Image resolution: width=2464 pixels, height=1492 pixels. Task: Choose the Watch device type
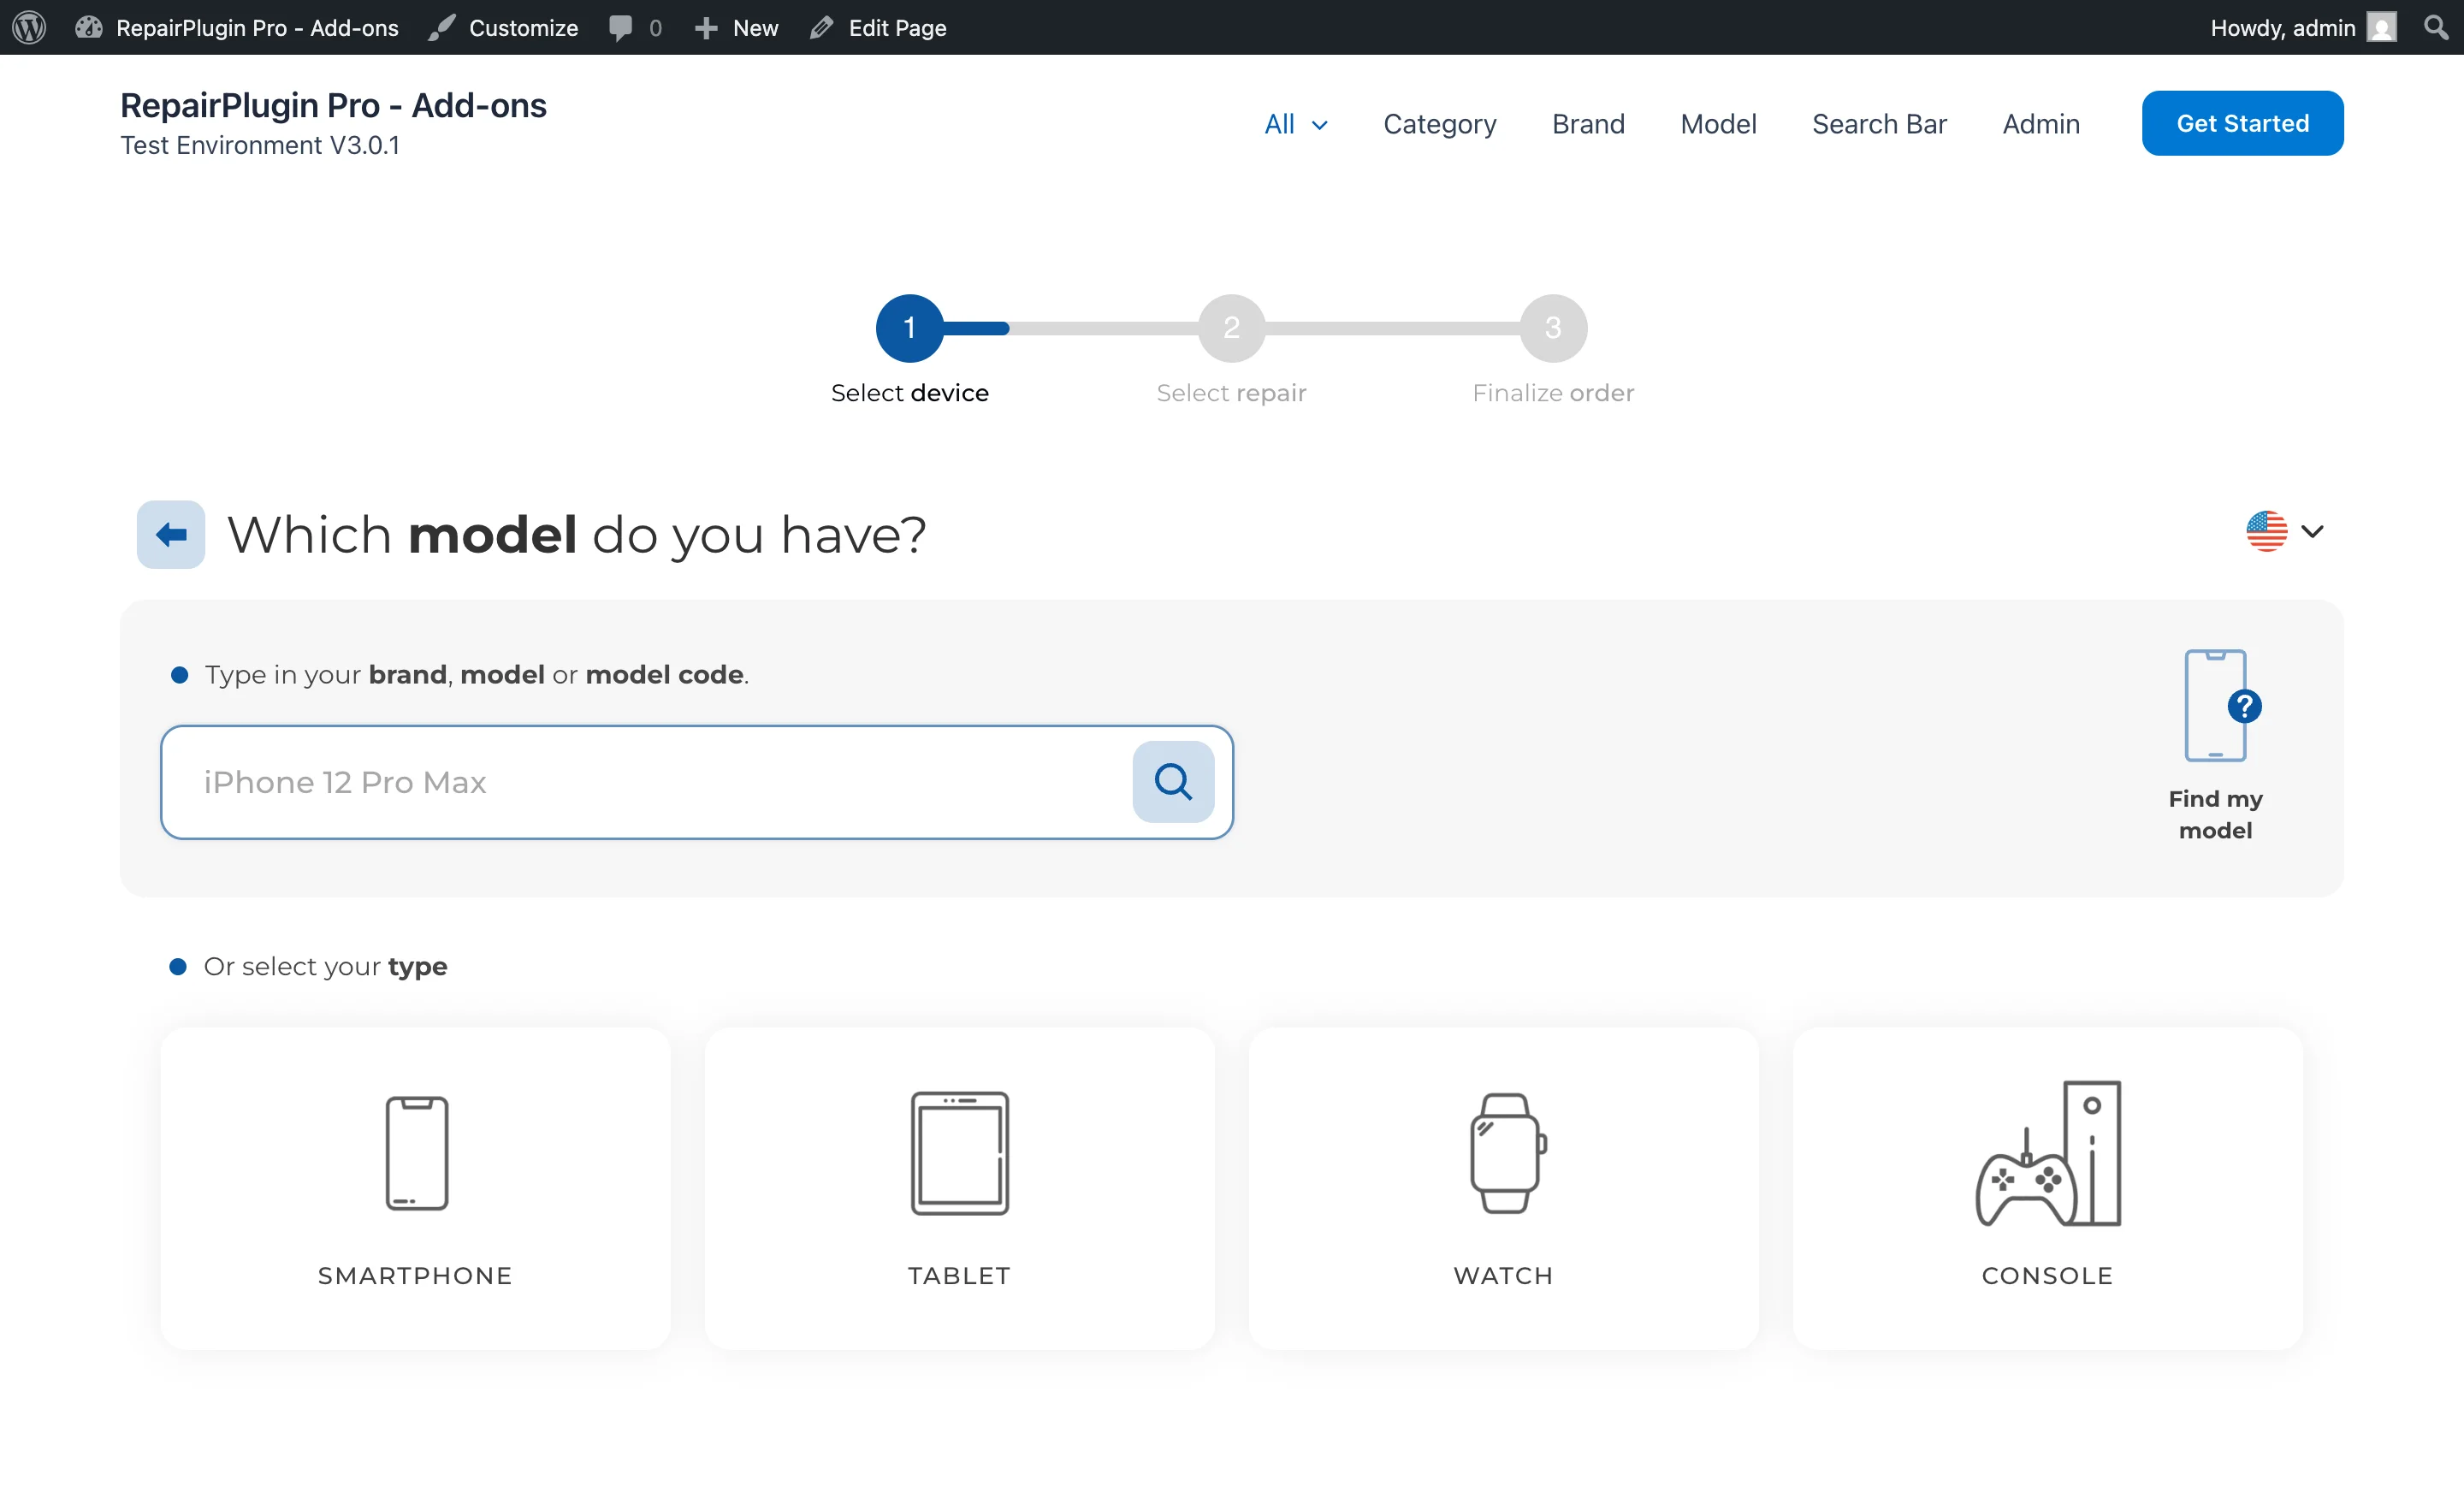[1502, 1187]
